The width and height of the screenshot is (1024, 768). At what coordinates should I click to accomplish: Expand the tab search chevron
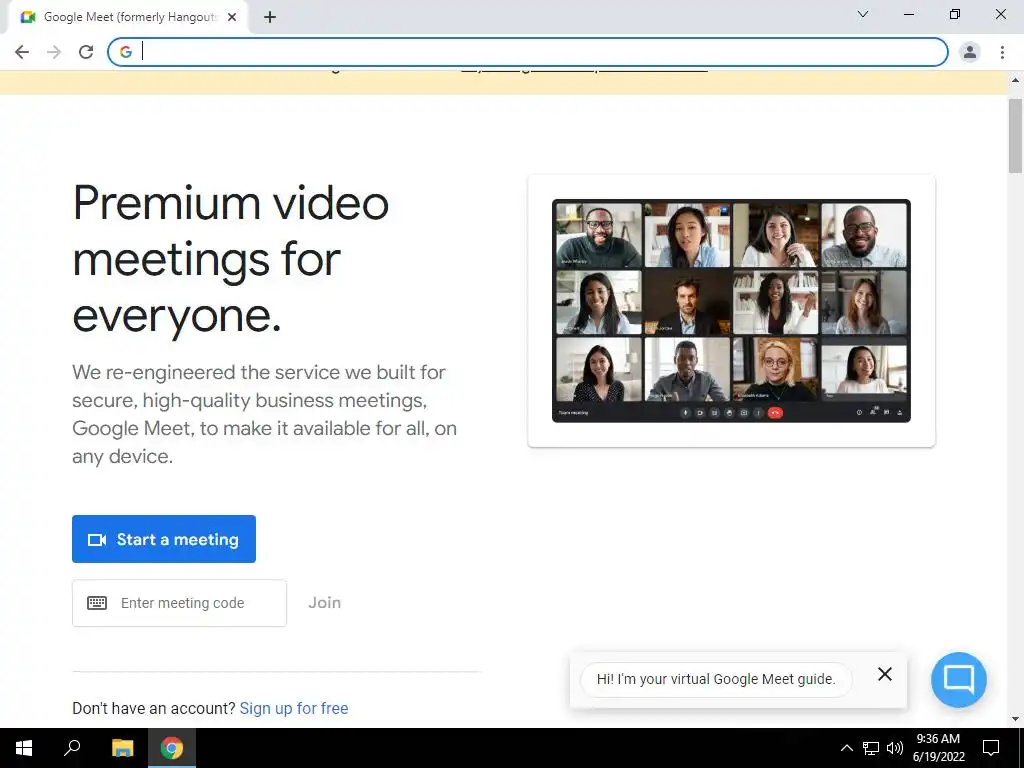[863, 14]
